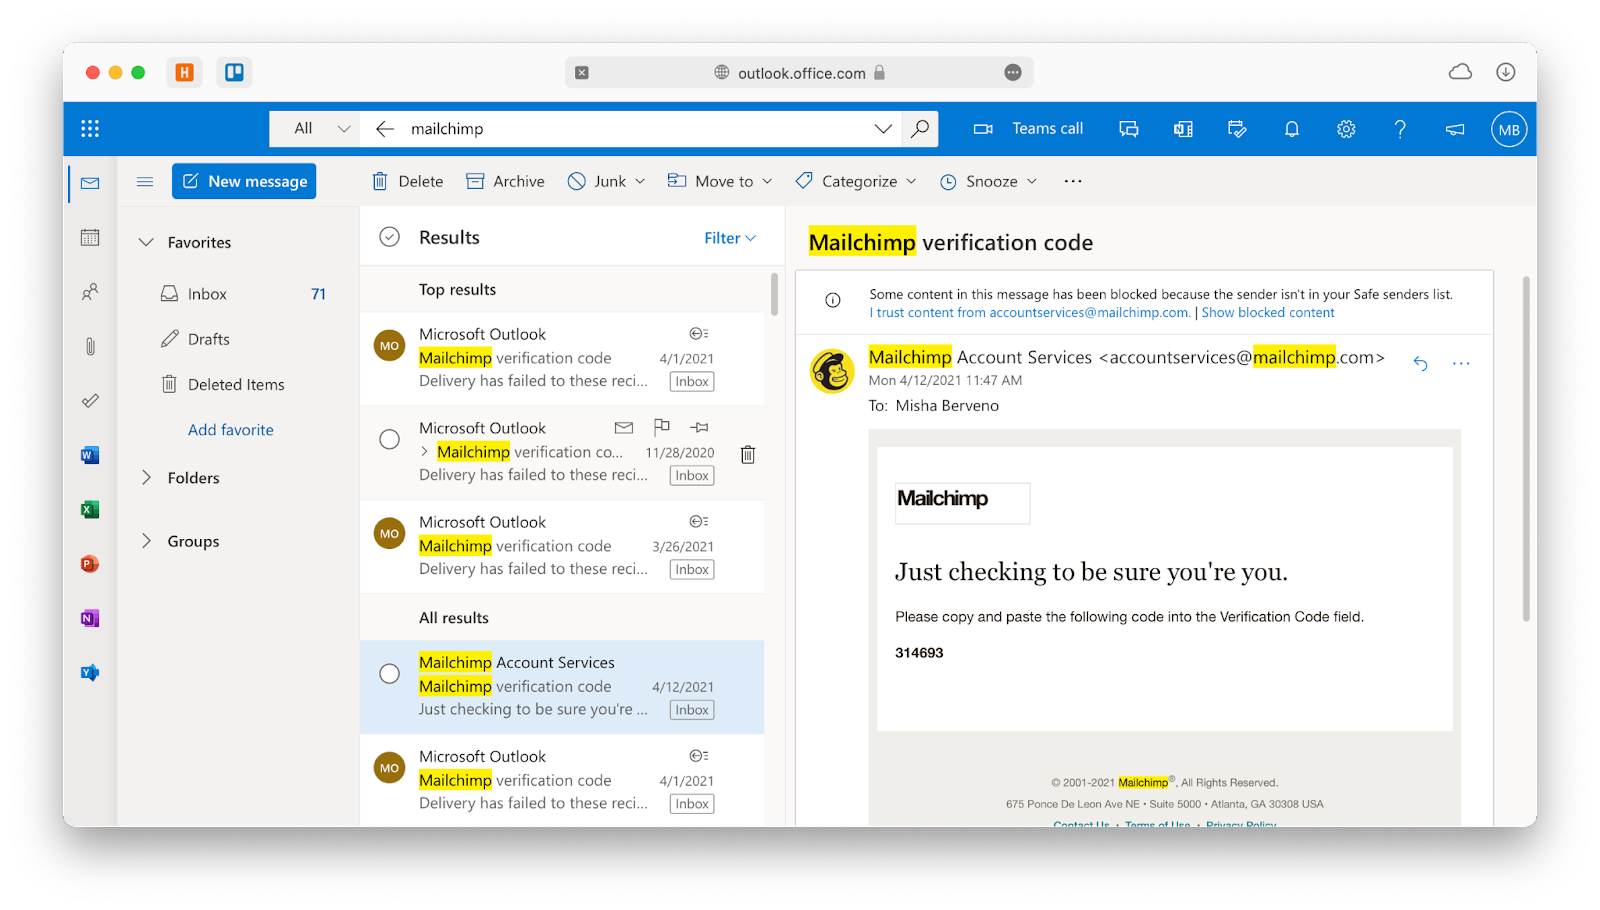Viewport: 1600px width, 910px height.
Task: Click Add favorite link
Action: (231, 430)
